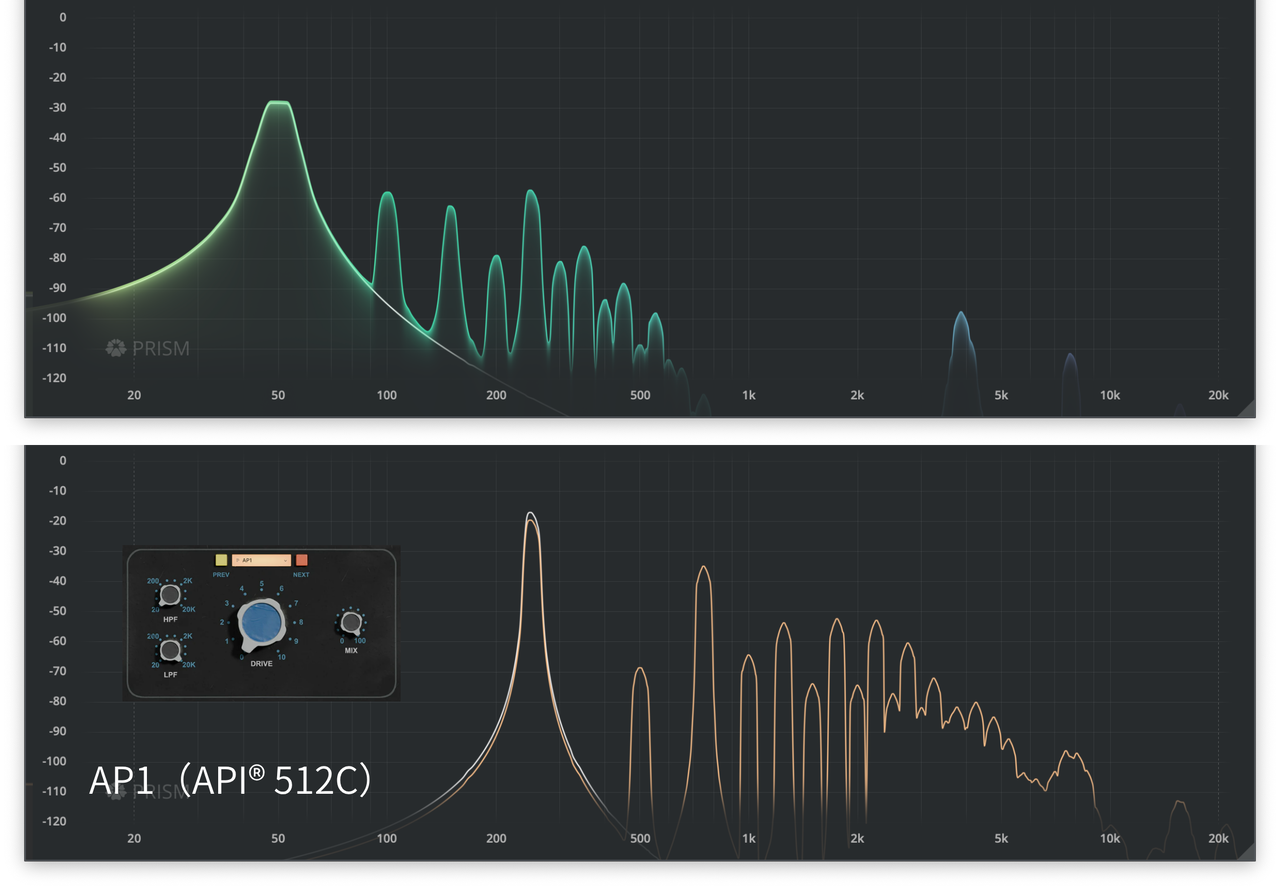Click the 5k frequency label in lower graph

pos(1001,838)
